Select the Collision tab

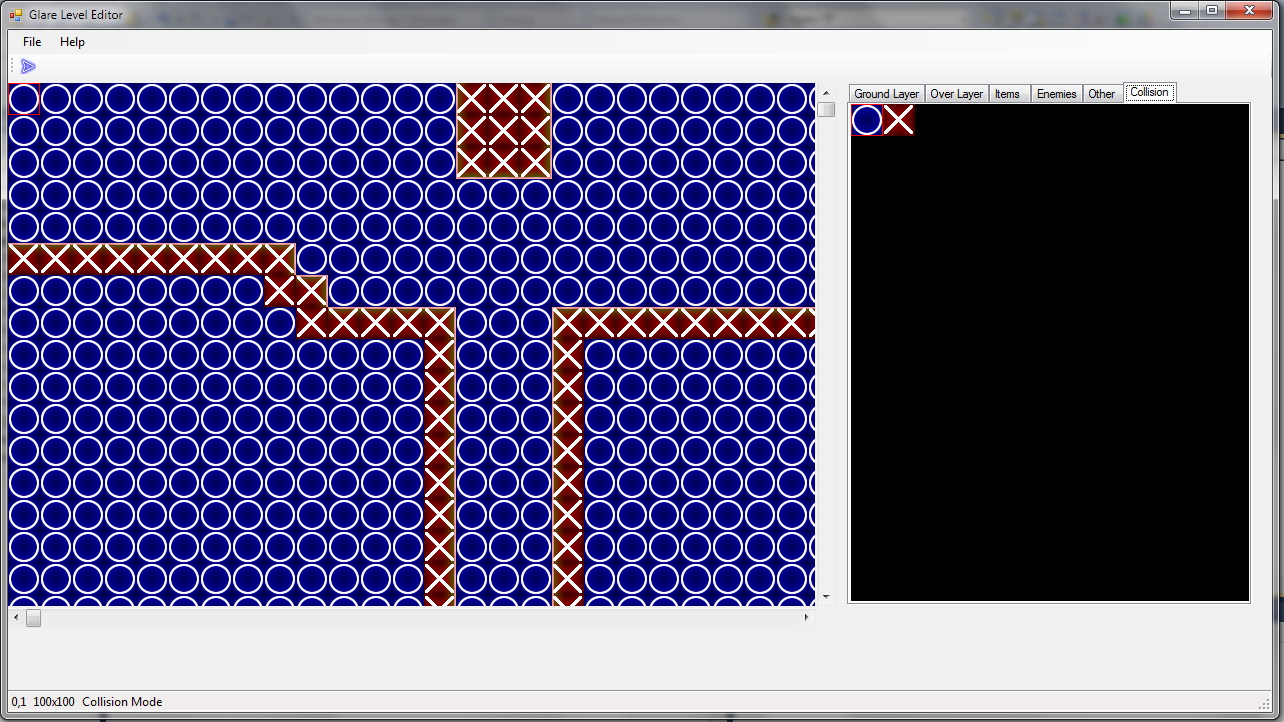pyautogui.click(x=1149, y=92)
